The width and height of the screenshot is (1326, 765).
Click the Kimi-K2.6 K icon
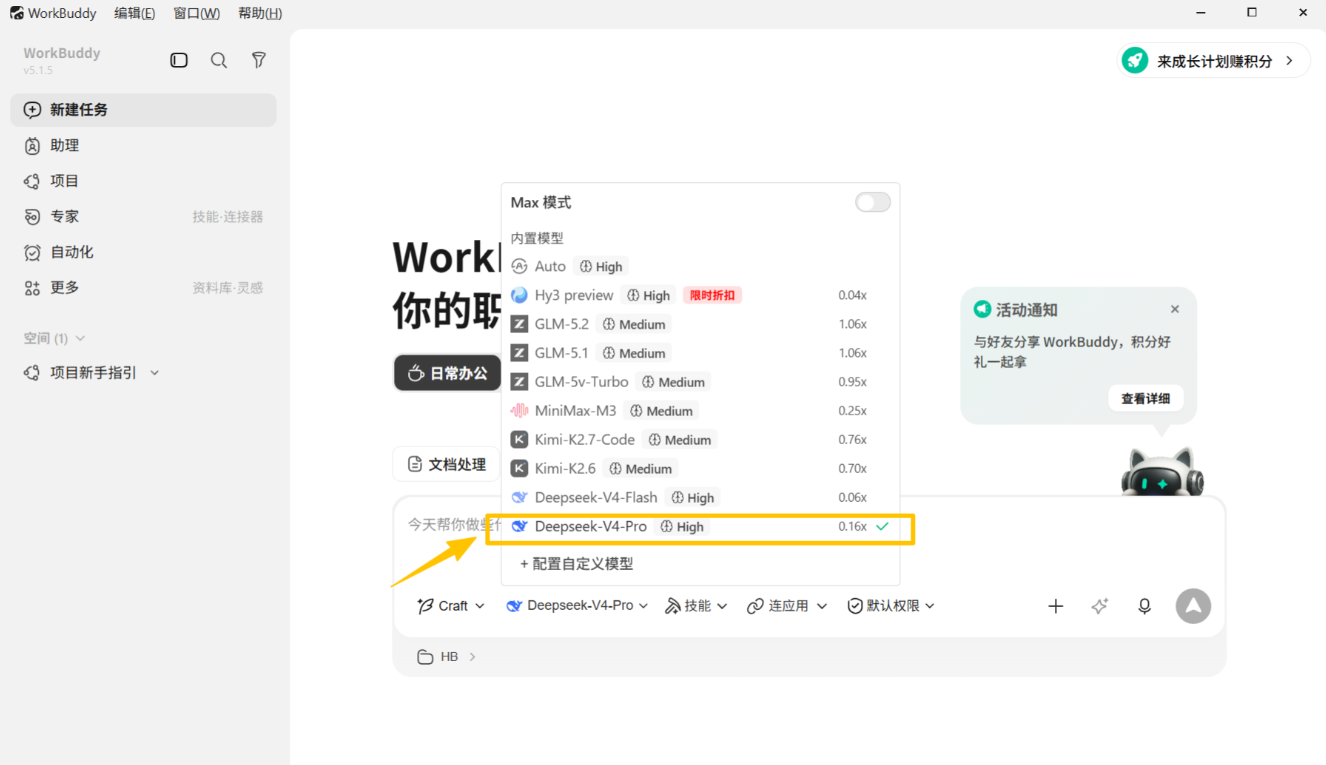click(x=519, y=468)
